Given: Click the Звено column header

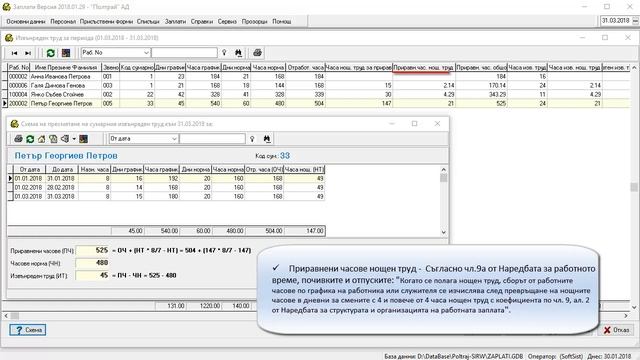Looking at the screenshot, I should [x=111, y=67].
